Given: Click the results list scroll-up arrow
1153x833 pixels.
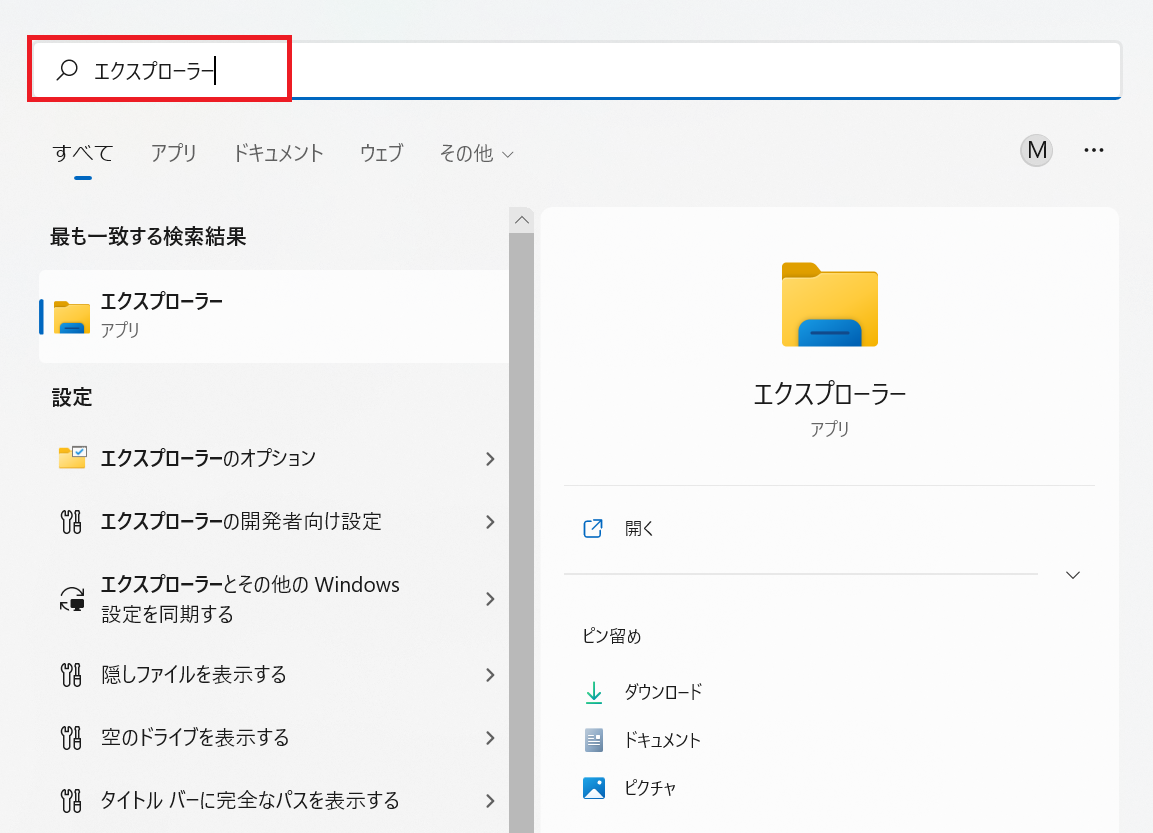Looking at the screenshot, I should tap(521, 219).
